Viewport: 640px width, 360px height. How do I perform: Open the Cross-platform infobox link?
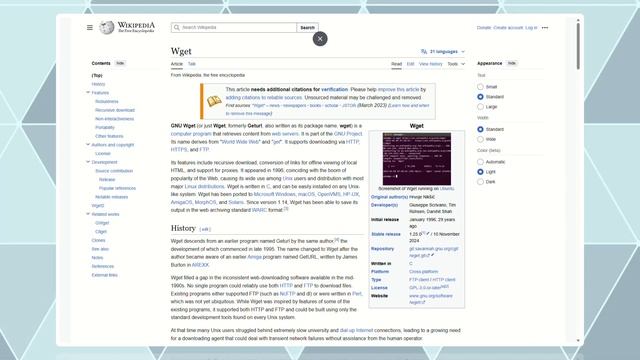point(424,271)
